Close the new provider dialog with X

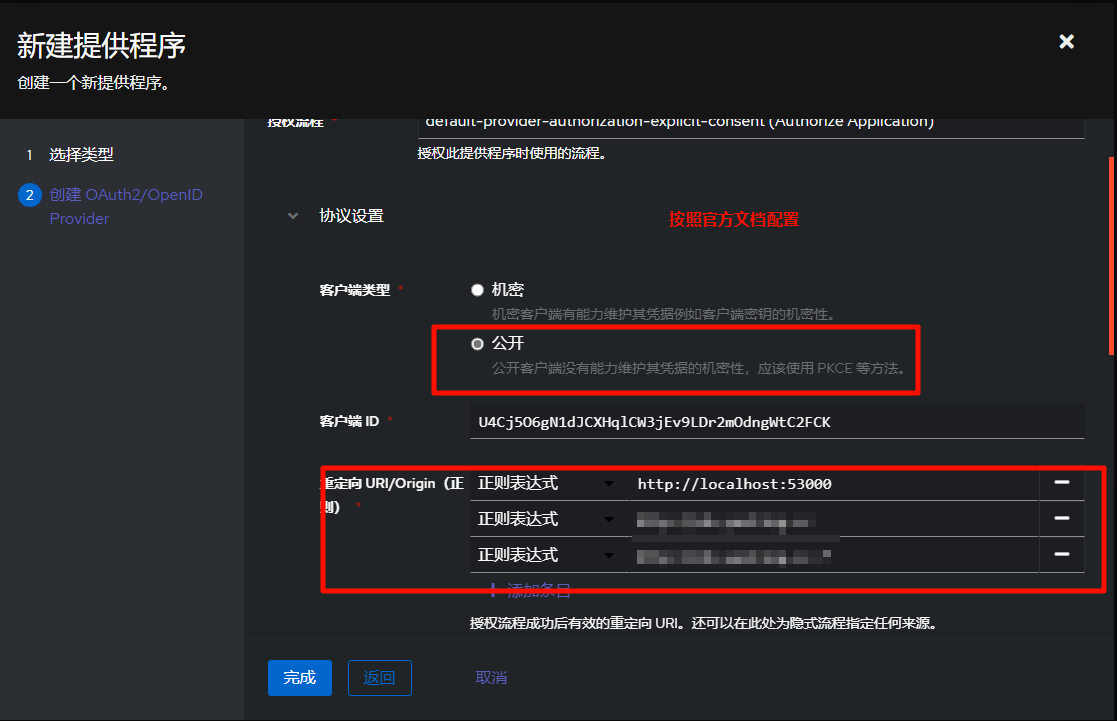click(x=1066, y=42)
